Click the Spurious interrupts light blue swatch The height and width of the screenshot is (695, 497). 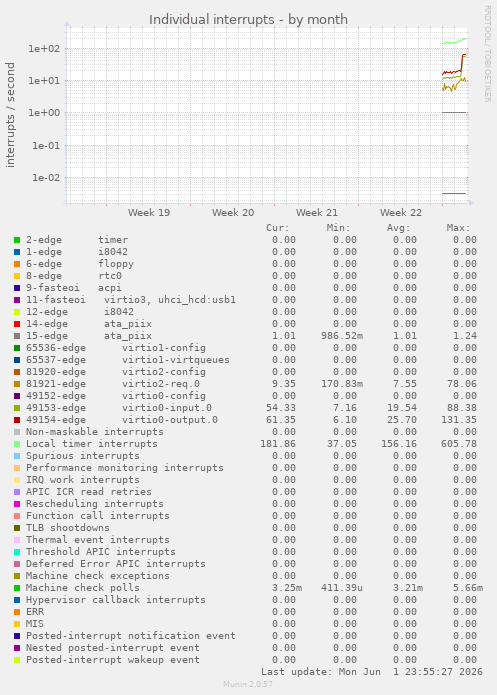tap(17, 456)
